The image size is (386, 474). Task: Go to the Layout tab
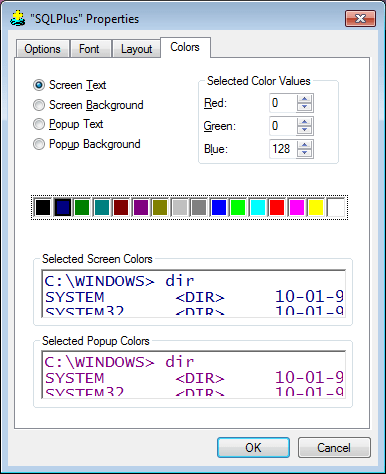pyautogui.click(x=136, y=49)
